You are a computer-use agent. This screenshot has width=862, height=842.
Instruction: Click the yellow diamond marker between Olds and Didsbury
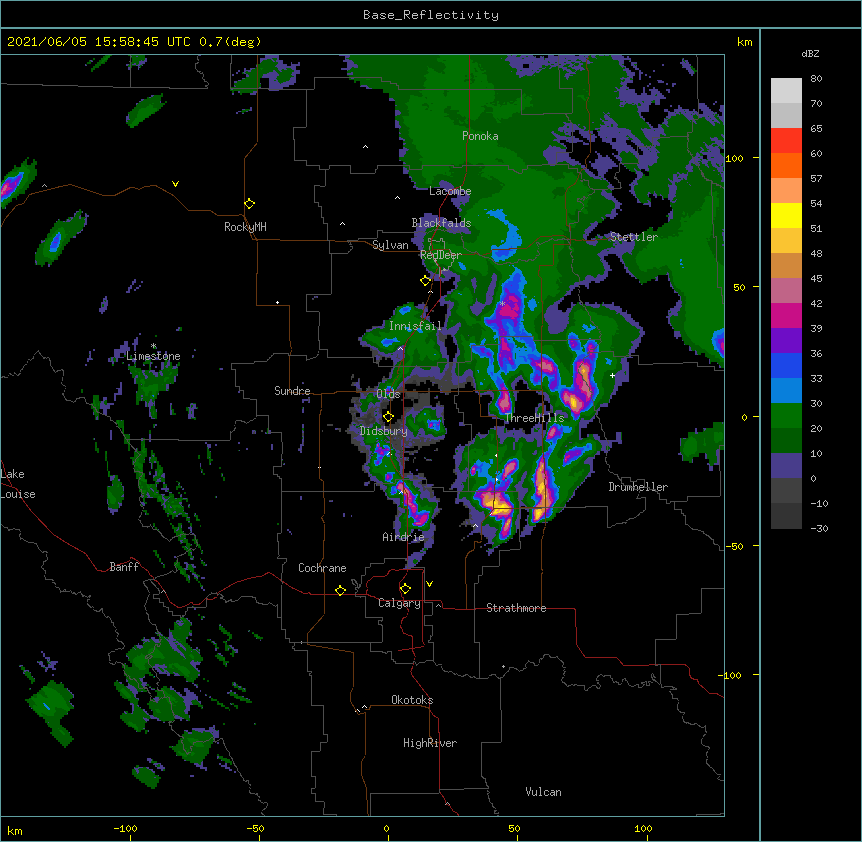(388, 417)
